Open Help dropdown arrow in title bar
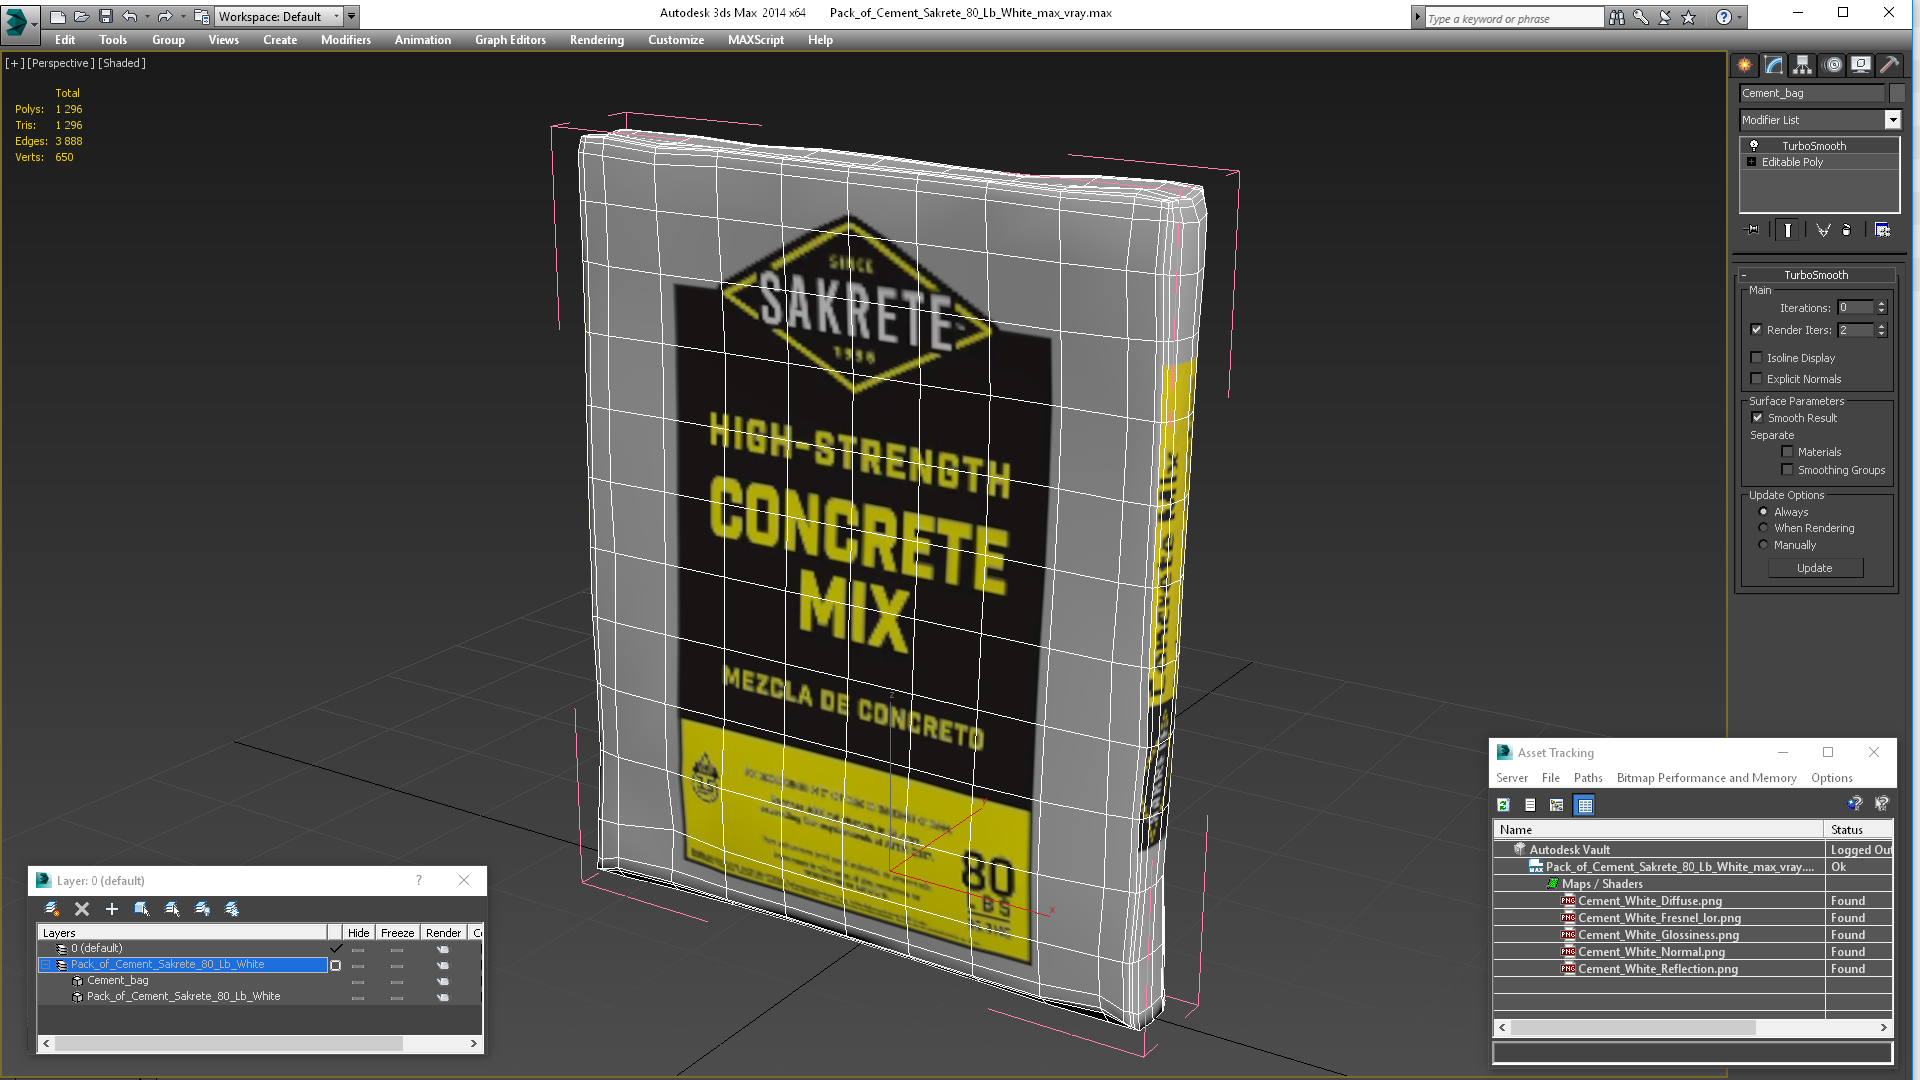Image resolution: width=1920 pixels, height=1080 pixels. coord(1739,17)
